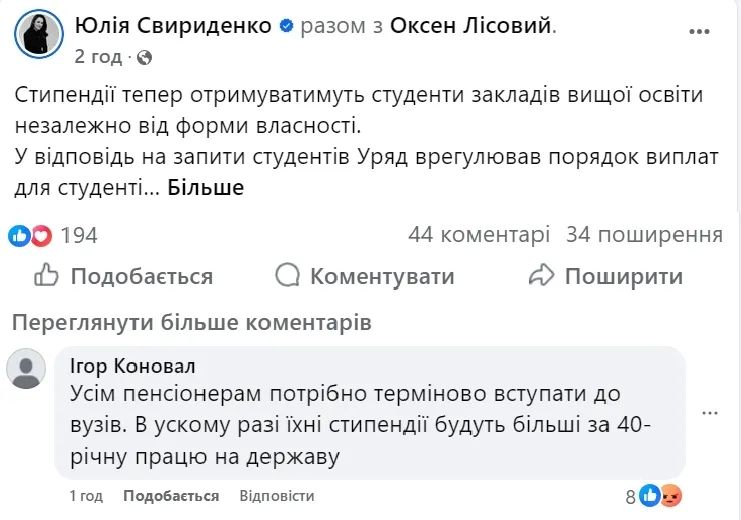Show the list of 194 reactions
This screenshot has width=741, height=520.
tap(79, 236)
